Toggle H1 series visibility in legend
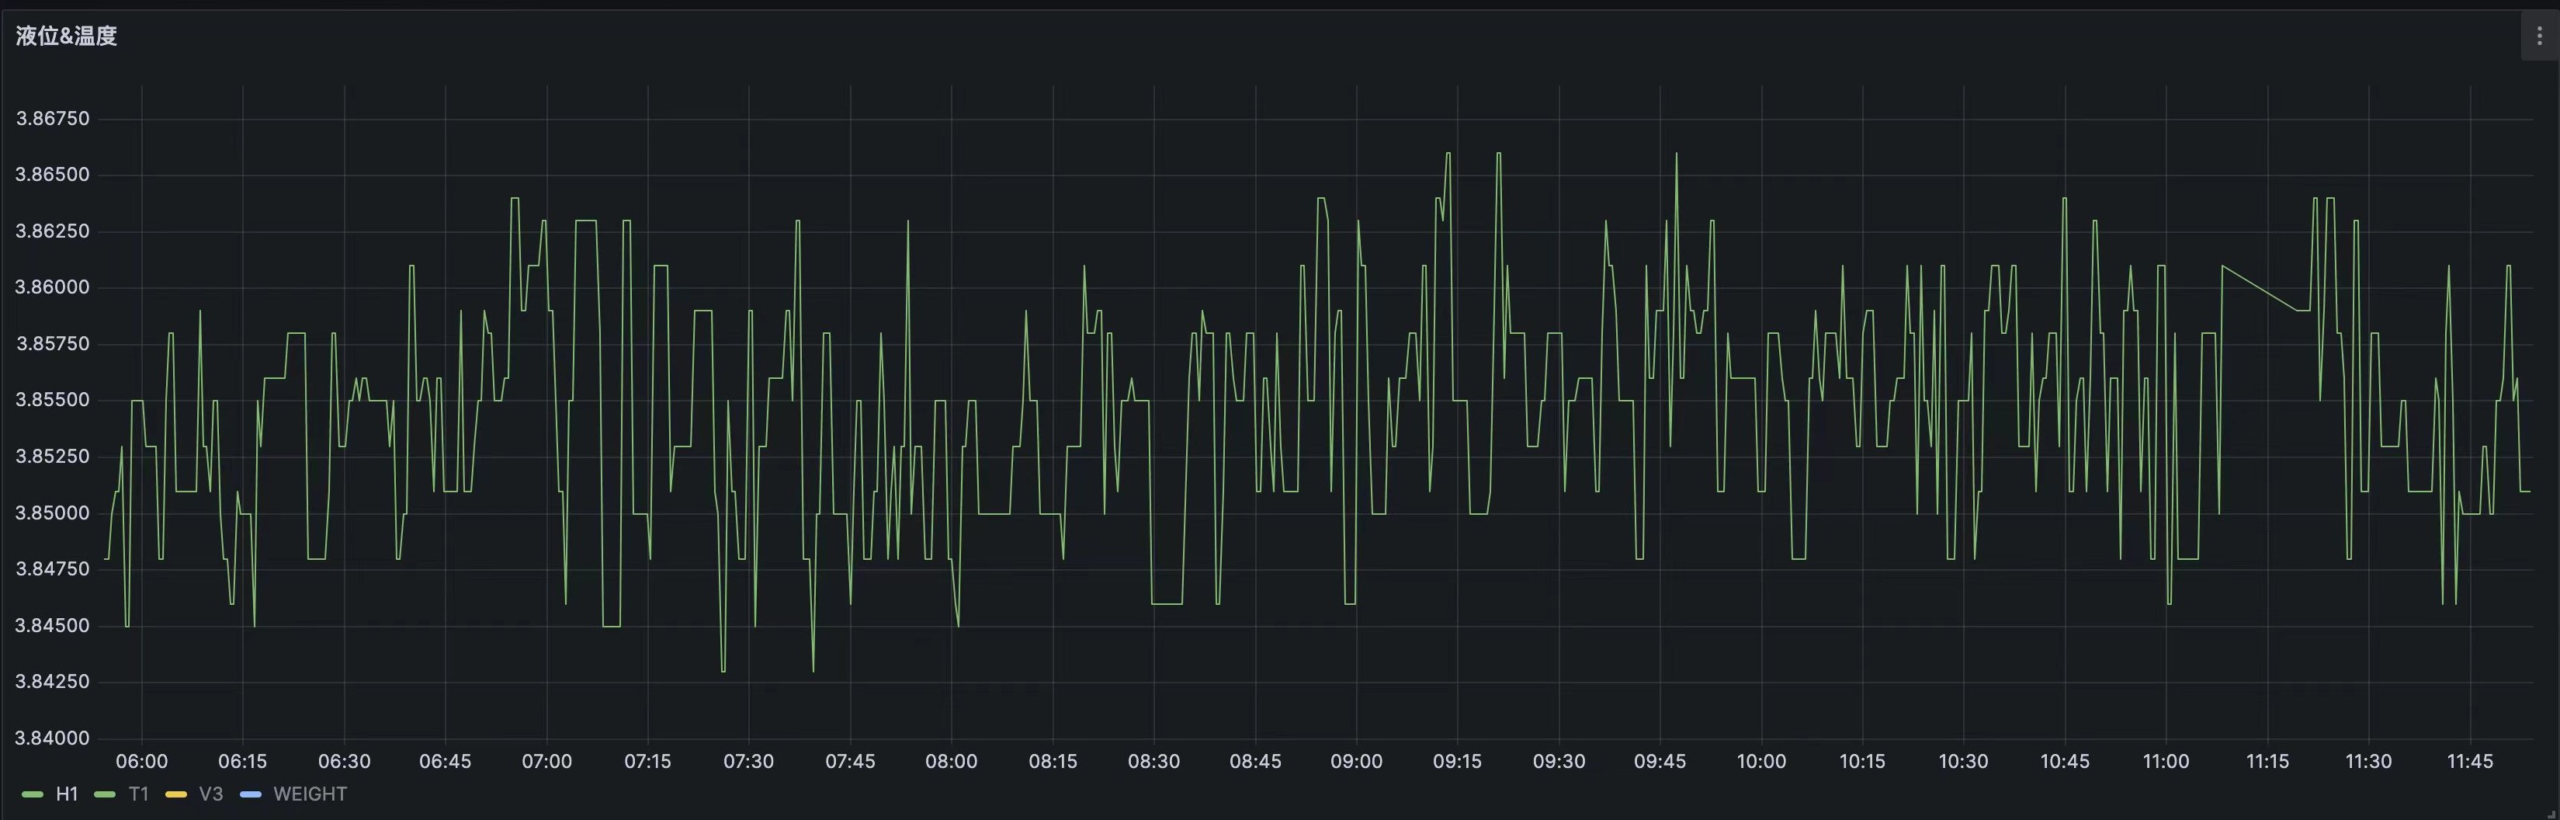The width and height of the screenshot is (2560, 820). click(x=67, y=794)
